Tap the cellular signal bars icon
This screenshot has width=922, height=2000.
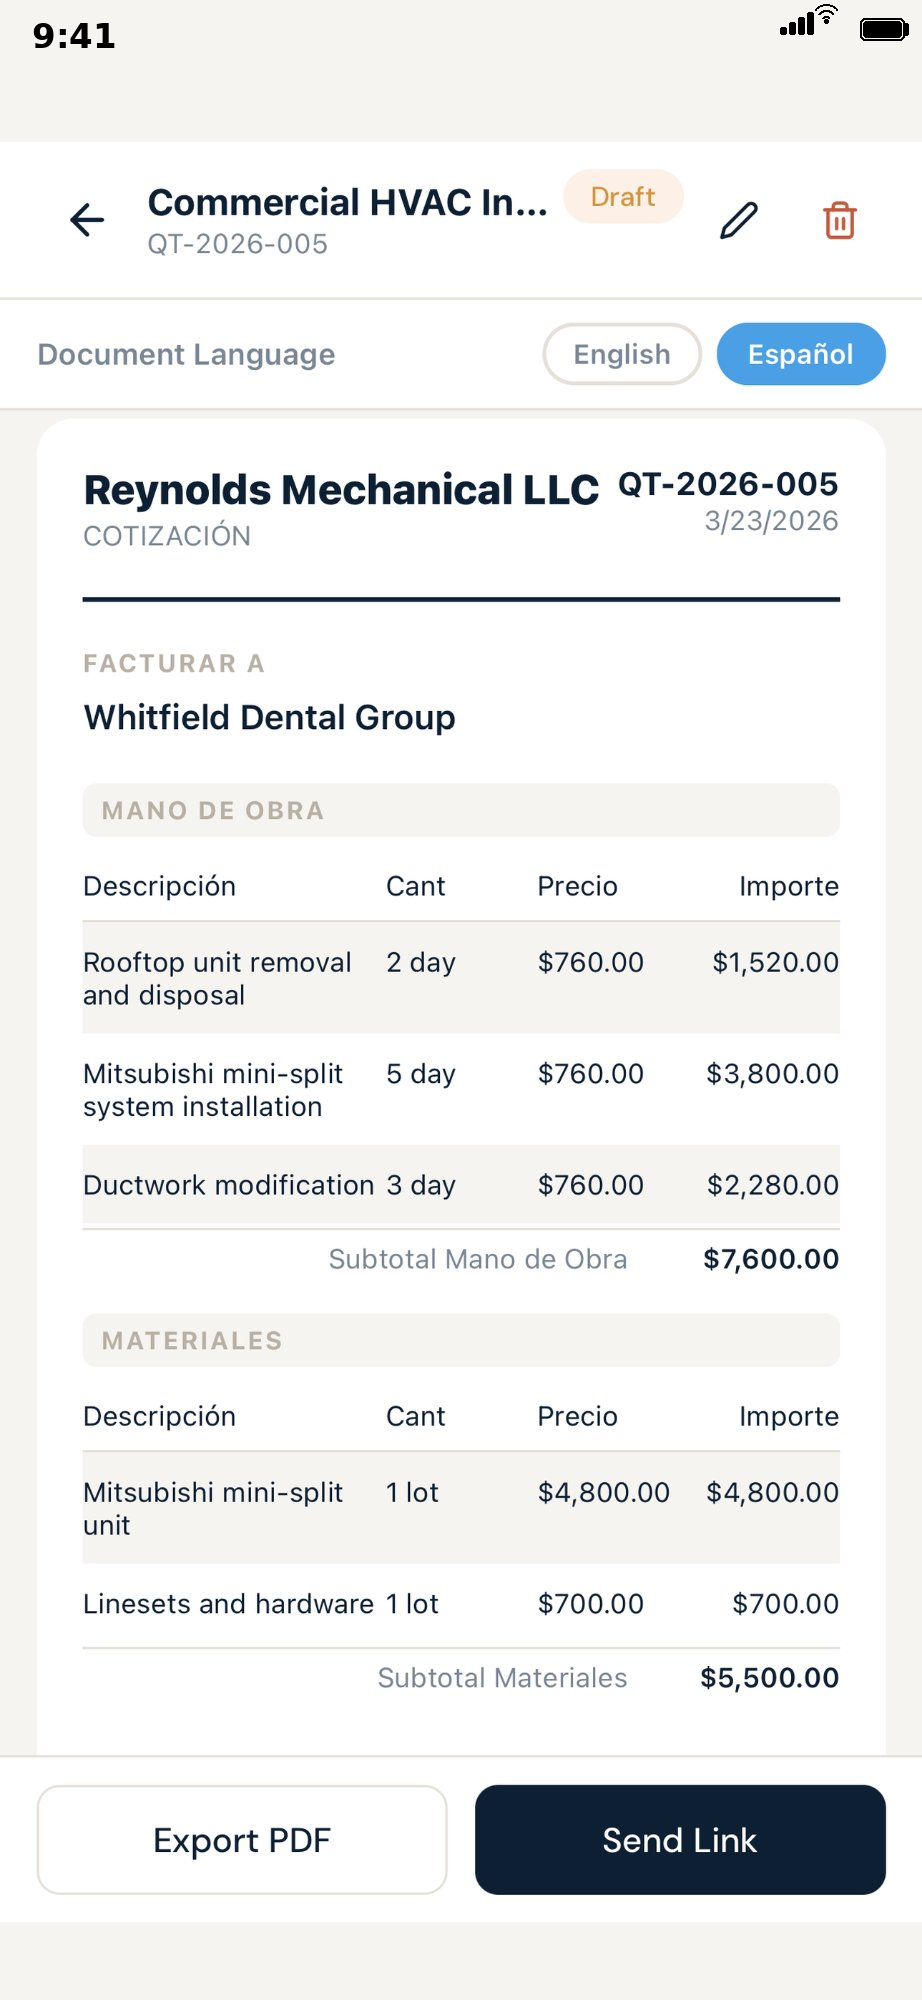(797, 25)
